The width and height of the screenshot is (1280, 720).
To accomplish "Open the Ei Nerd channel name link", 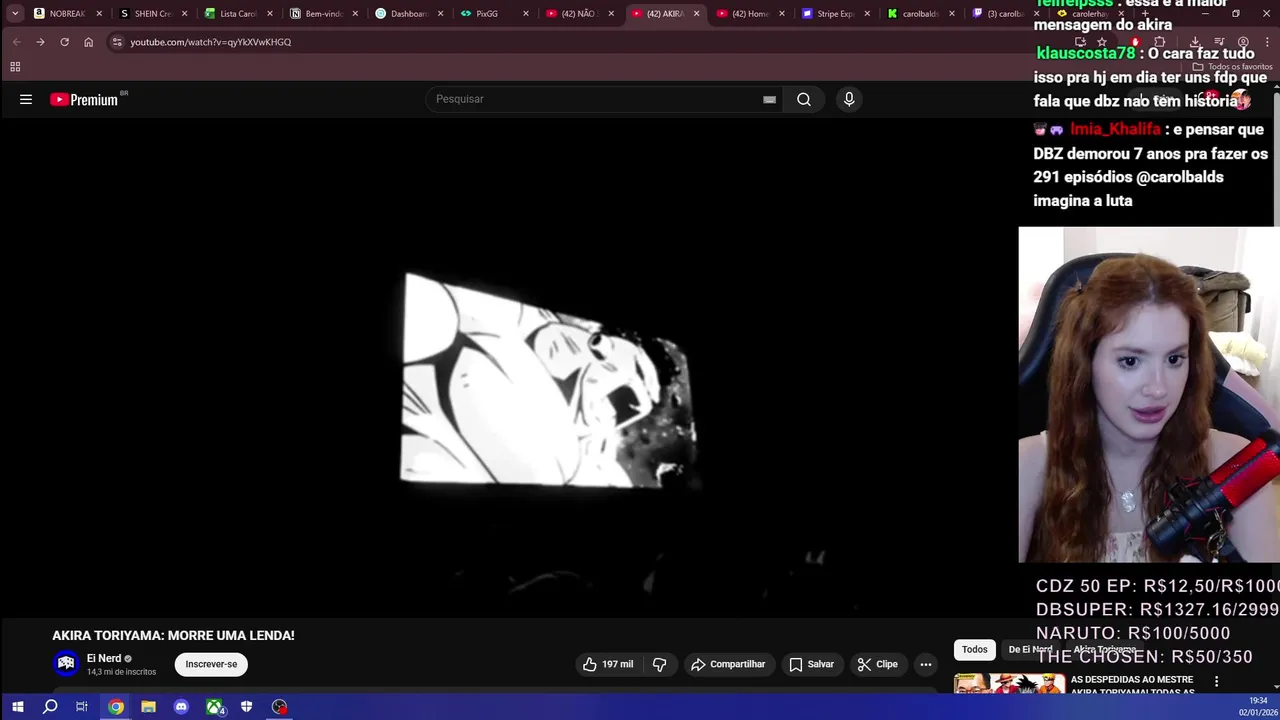I will coord(104,658).
